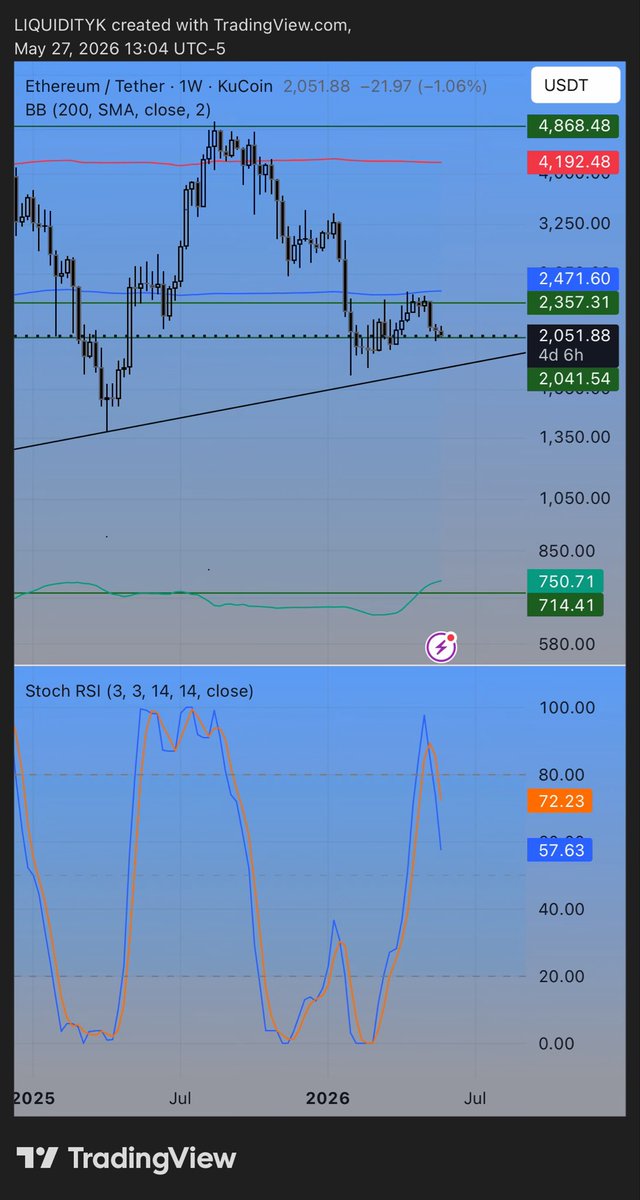The height and width of the screenshot is (1200, 640).
Task: Click the first Jul time axis label
Action: point(182,1098)
